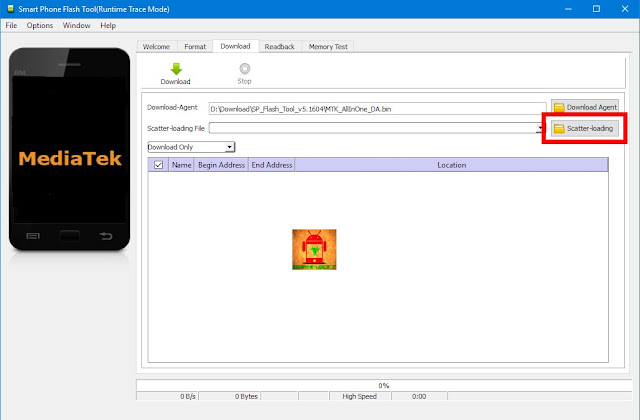640x420 pixels.
Task: Toggle the select-all checkbox in table header
Action: pyautogui.click(x=158, y=165)
